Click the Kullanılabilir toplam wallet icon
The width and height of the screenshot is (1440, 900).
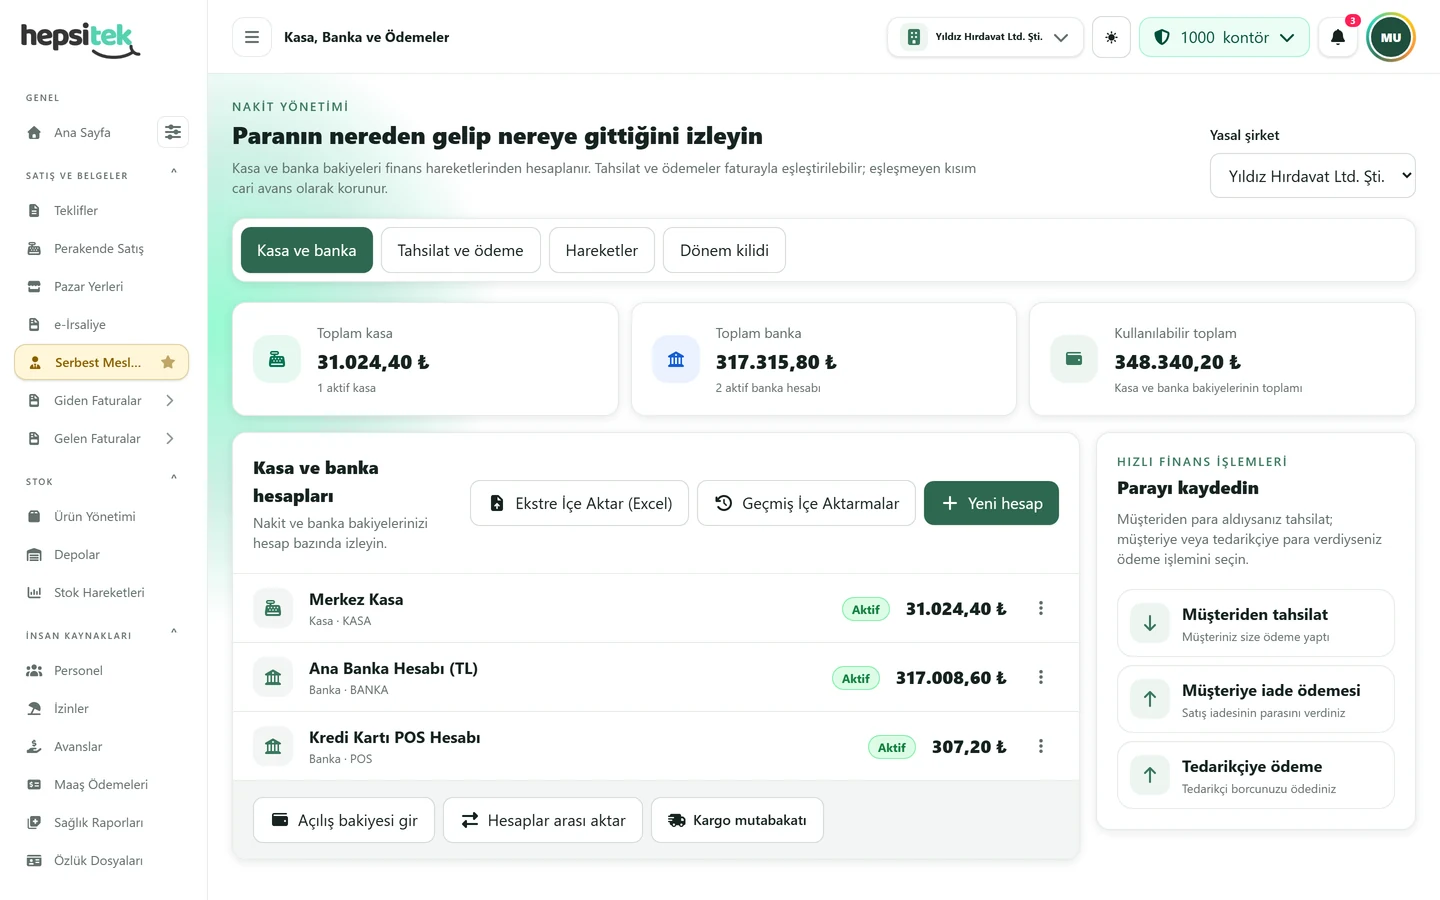pyautogui.click(x=1074, y=359)
